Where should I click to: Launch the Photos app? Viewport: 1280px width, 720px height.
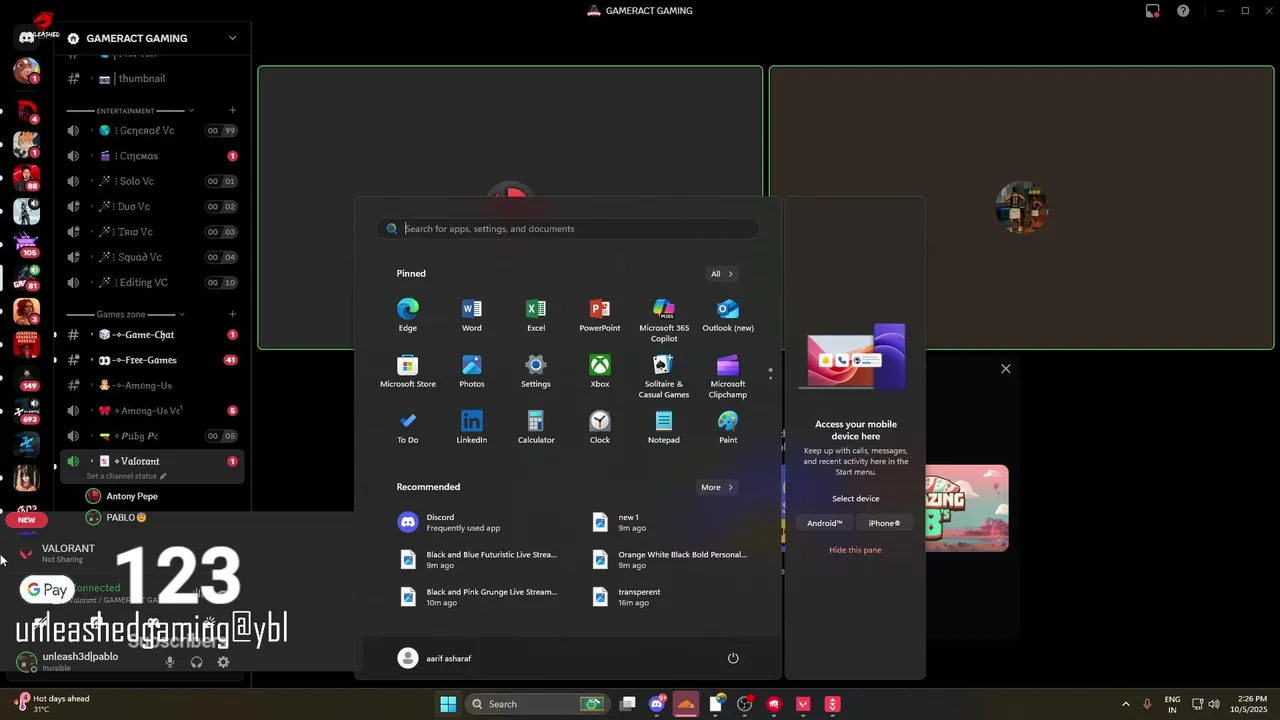(471, 371)
